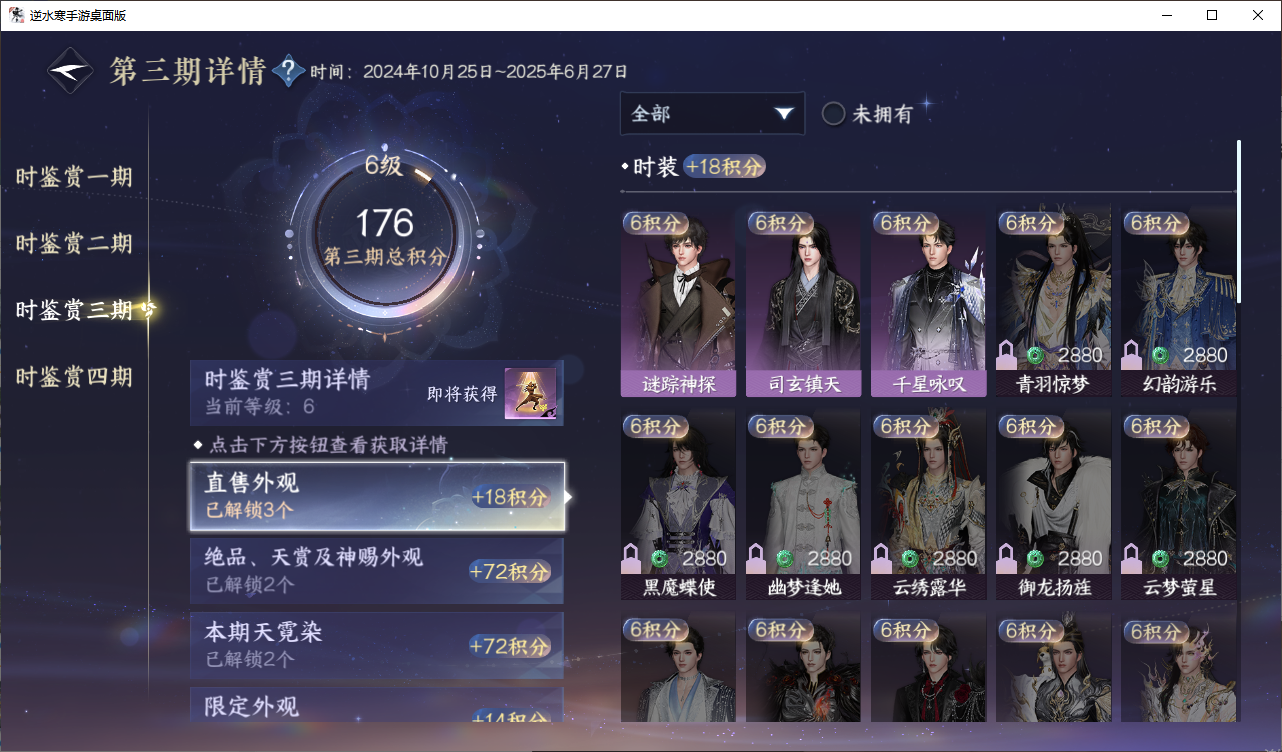Expand the 直售外观 arrow indicator

point(568,496)
